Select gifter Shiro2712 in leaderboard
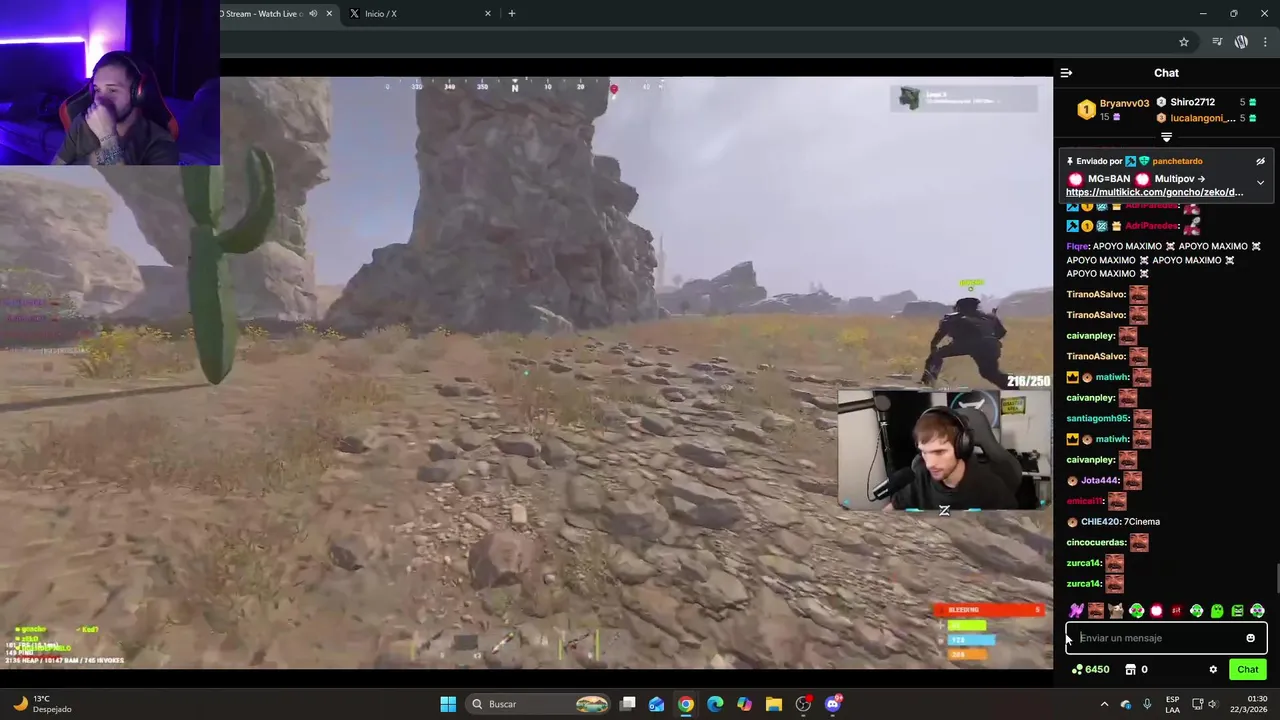 pyautogui.click(x=1192, y=102)
